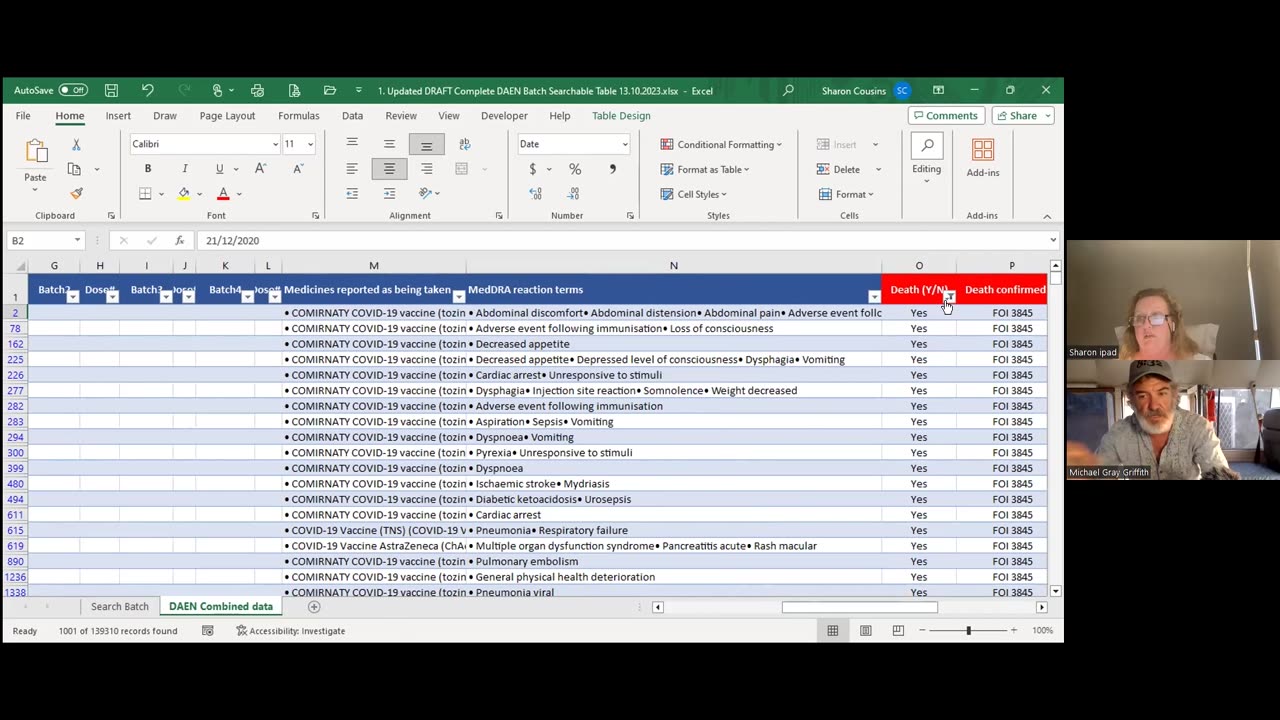Click the Cut scissors icon

point(75,145)
